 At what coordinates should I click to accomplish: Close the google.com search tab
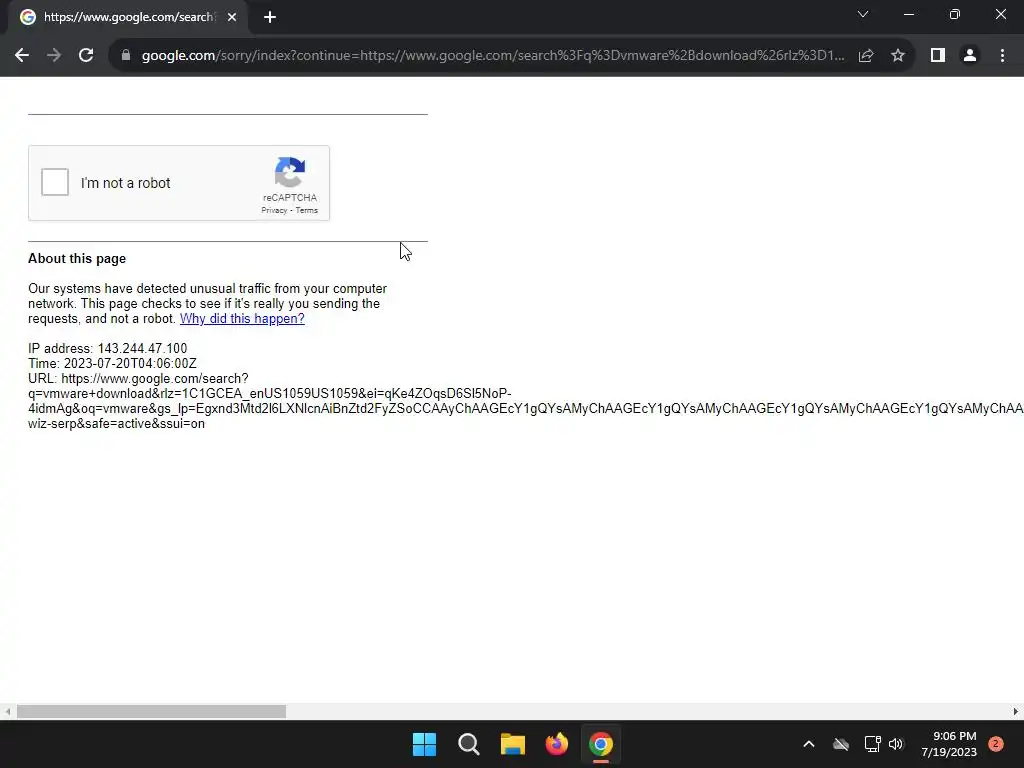(x=232, y=17)
